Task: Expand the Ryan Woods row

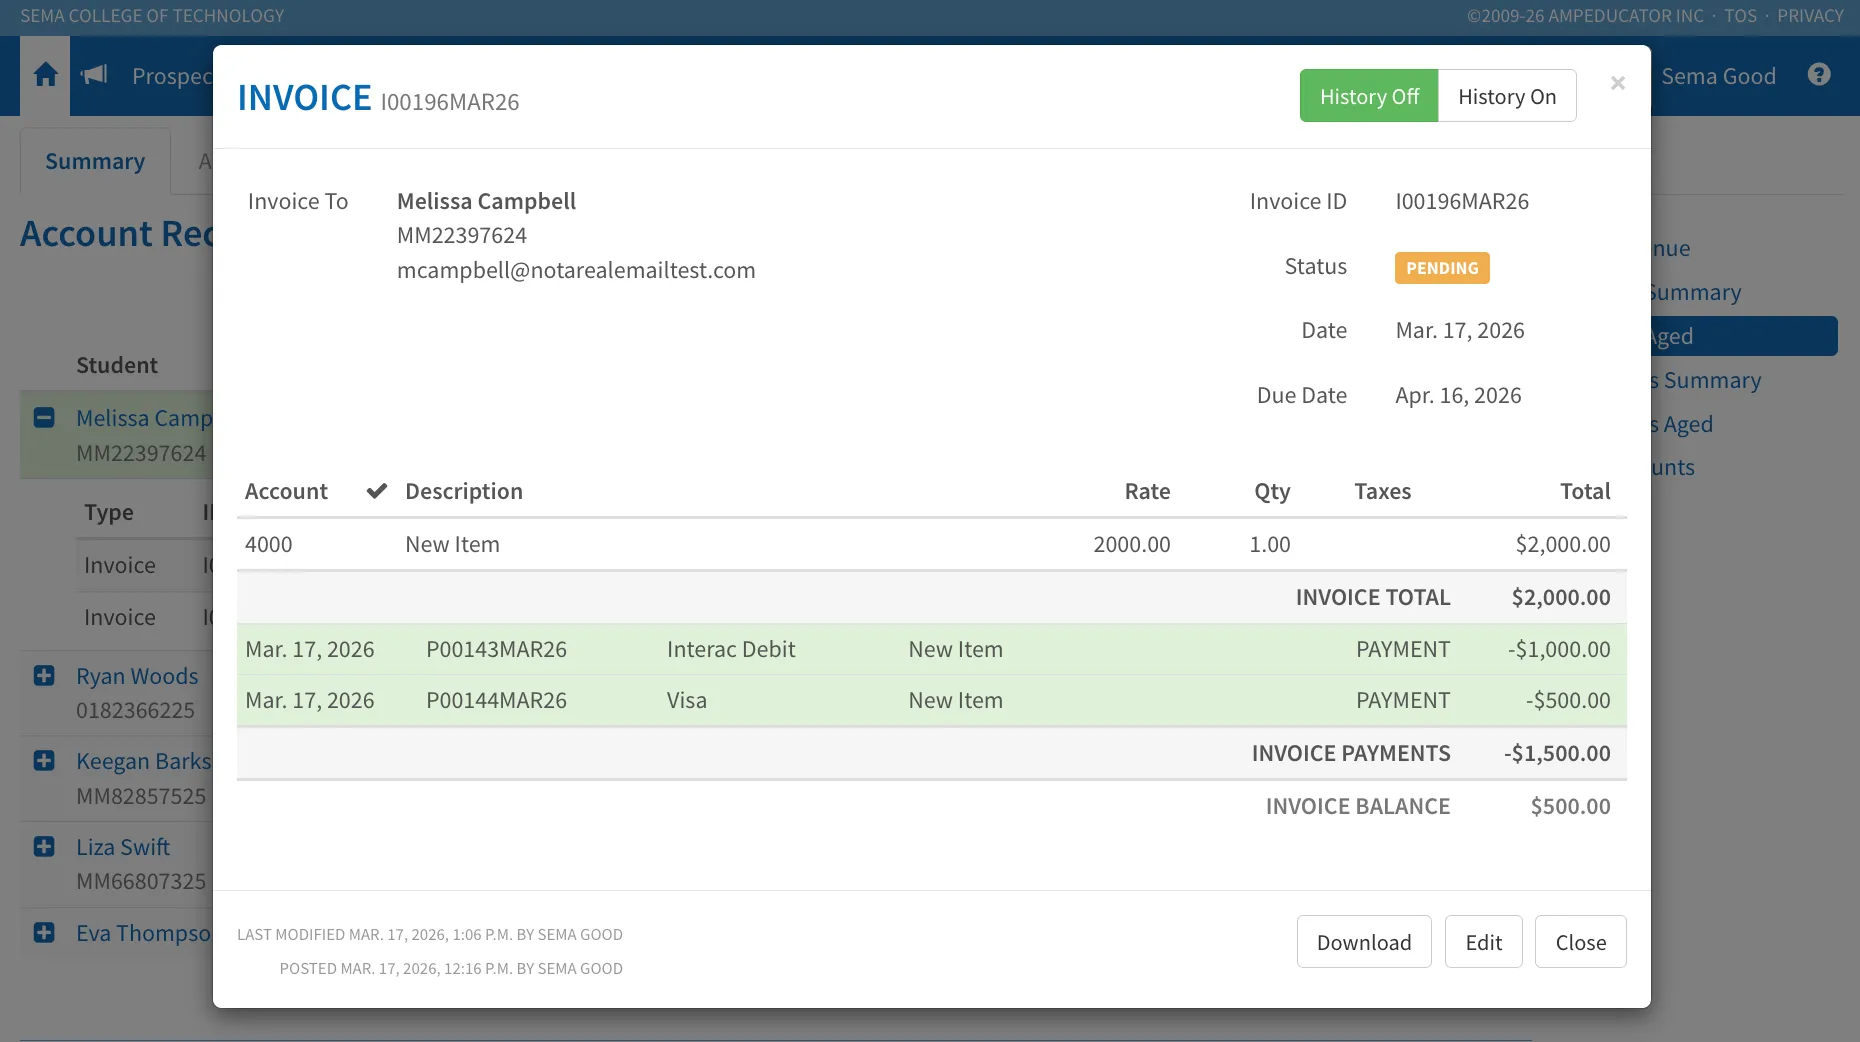Action: tap(44, 676)
